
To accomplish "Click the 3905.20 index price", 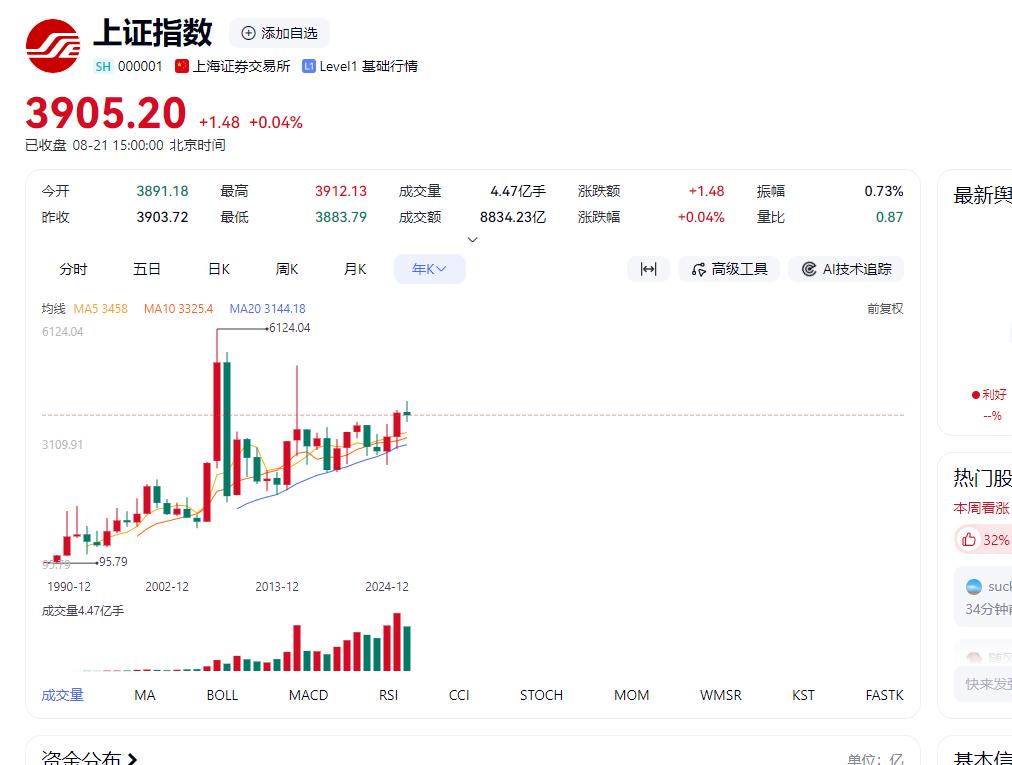I will 106,113.
